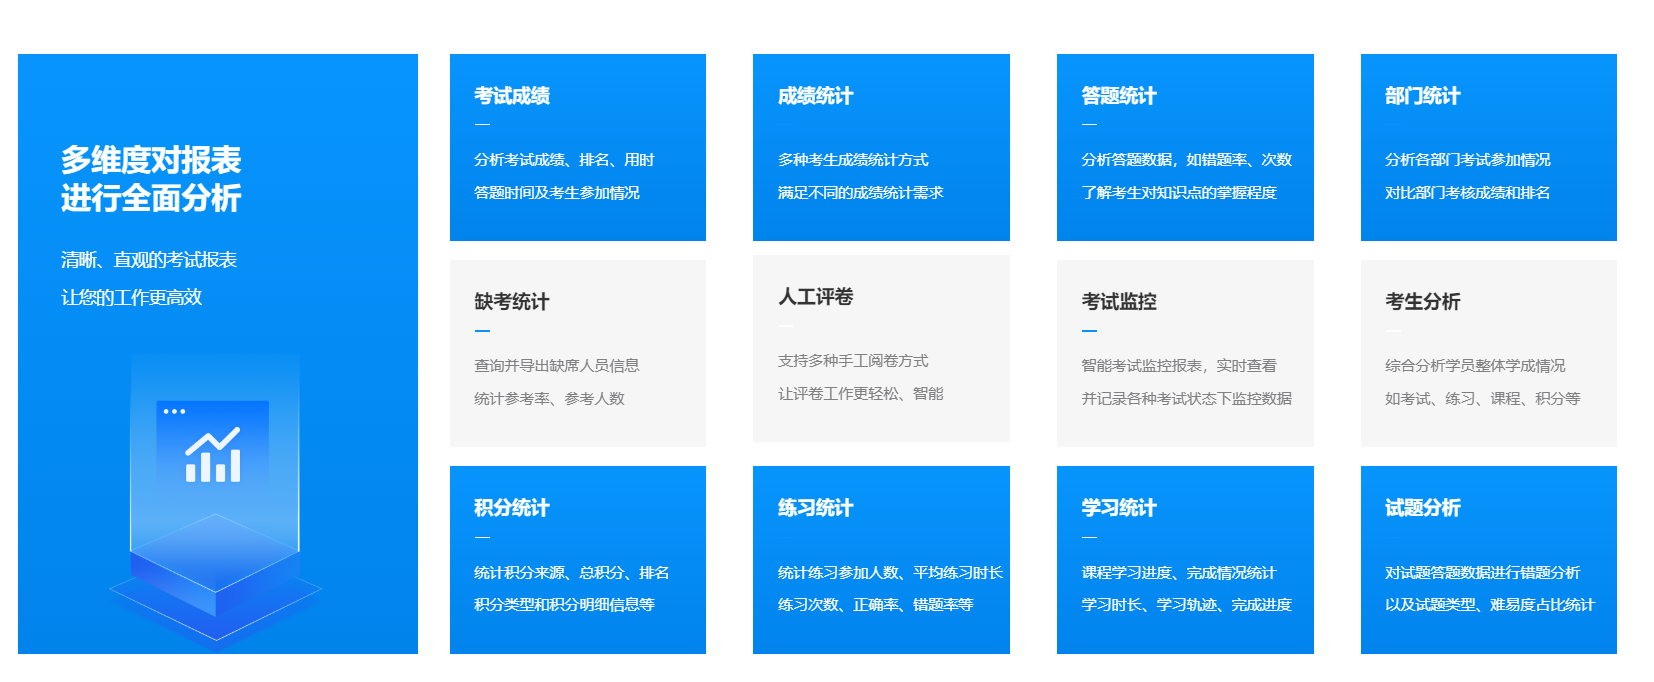The height and width of the screenshot is (682, 1654).
Task: Click the 答题统计 card title
Action: [1118, 96]
